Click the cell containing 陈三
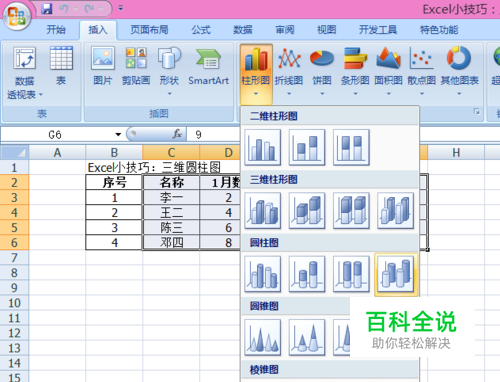The width and height of the screenshot is (500, 382). pos(171,228)
